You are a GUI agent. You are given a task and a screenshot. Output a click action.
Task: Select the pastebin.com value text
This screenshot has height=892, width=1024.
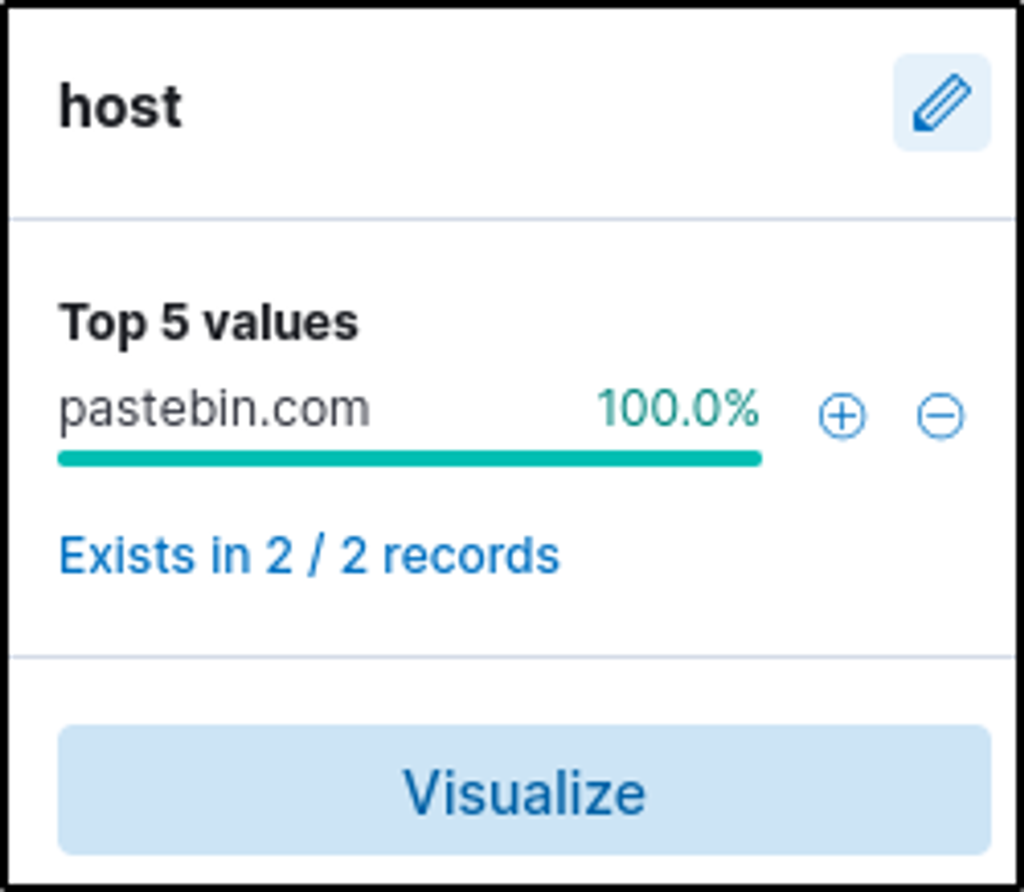pyautogui.click(x=214, y=410)
